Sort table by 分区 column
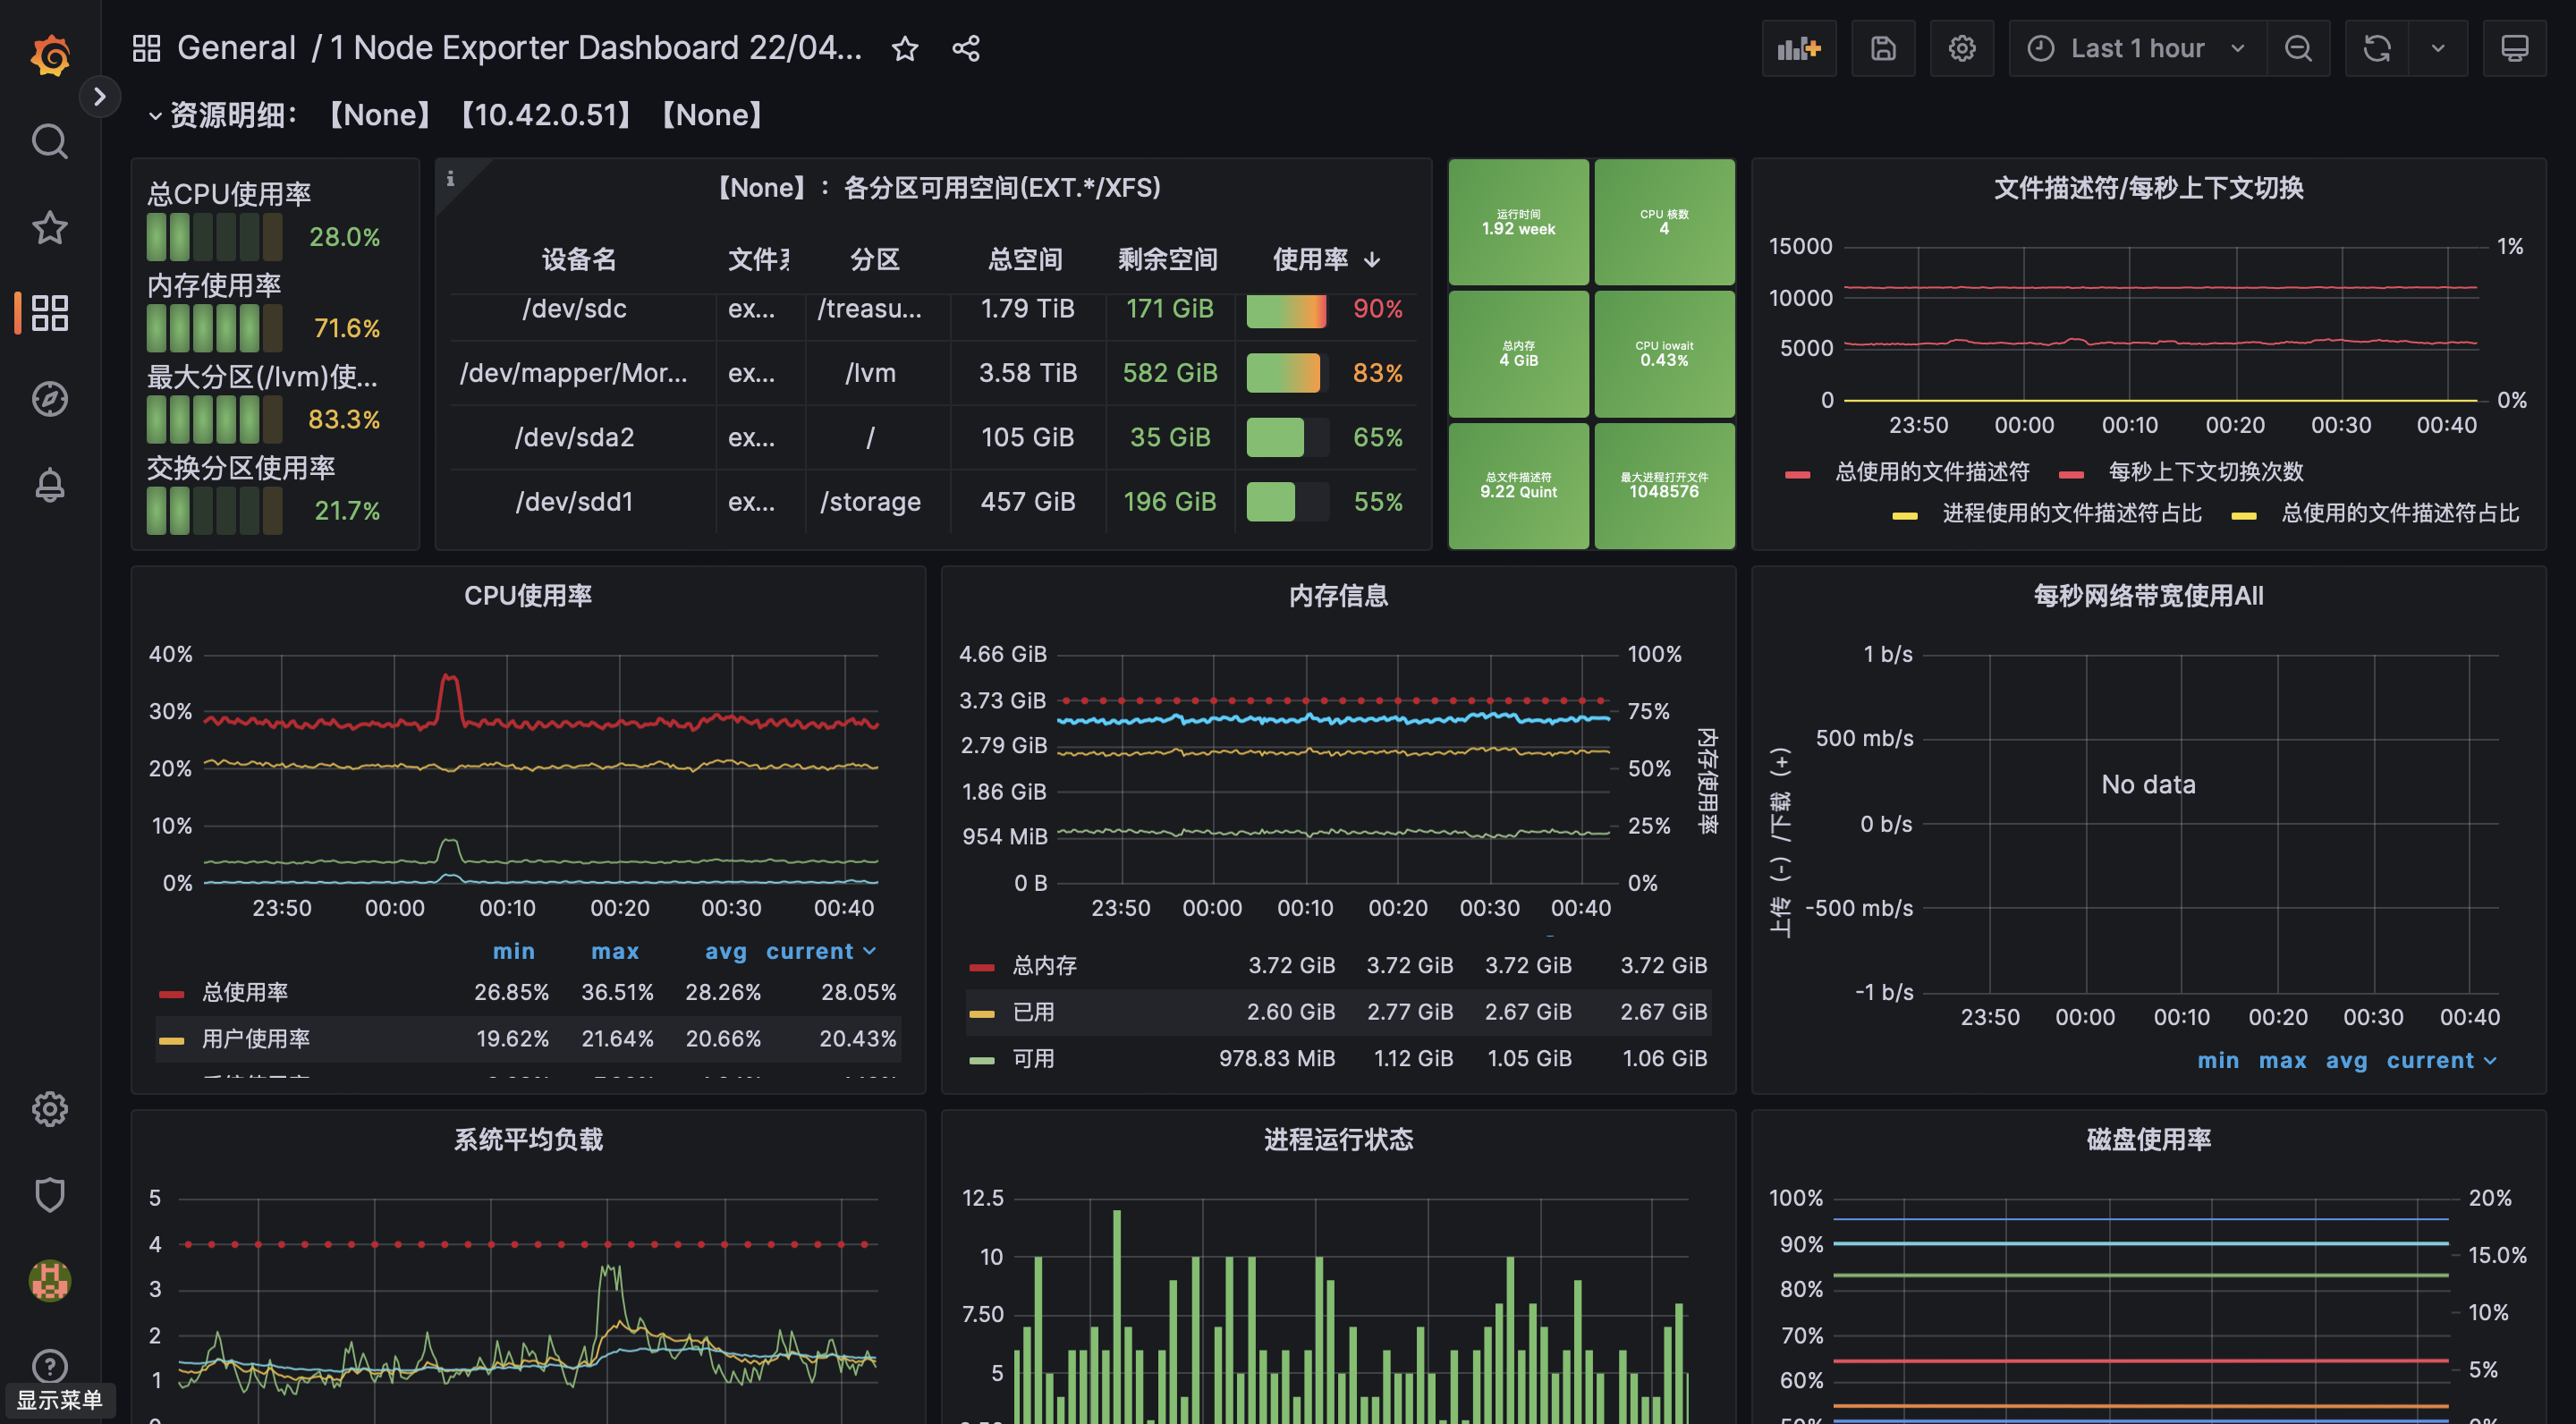Viewport: 2576px width, 1424px height. click(874, 259)
